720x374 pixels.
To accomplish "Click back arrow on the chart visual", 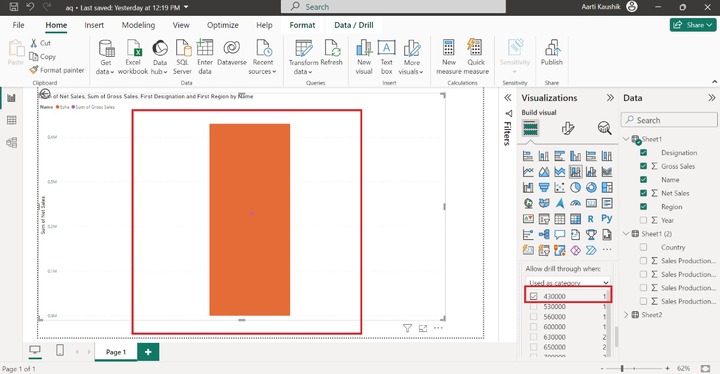I will pos(45,94).
